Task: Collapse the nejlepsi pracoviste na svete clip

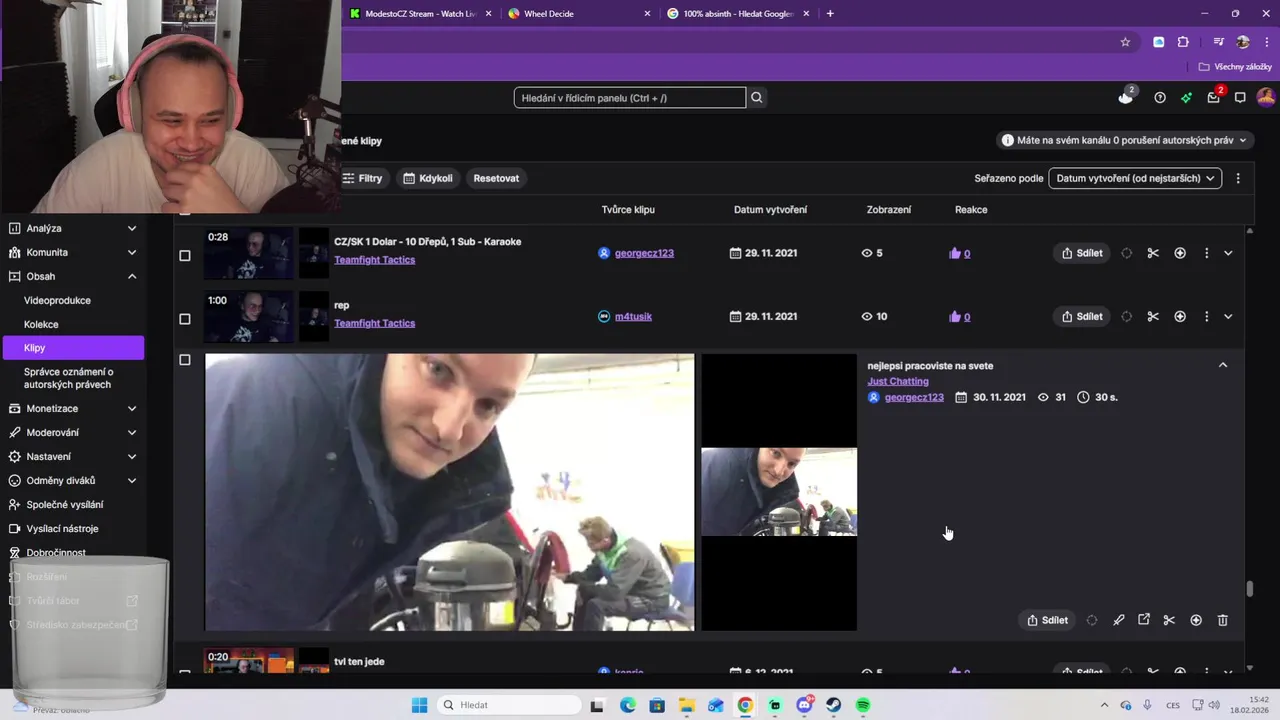Action: coord(1223,365)
